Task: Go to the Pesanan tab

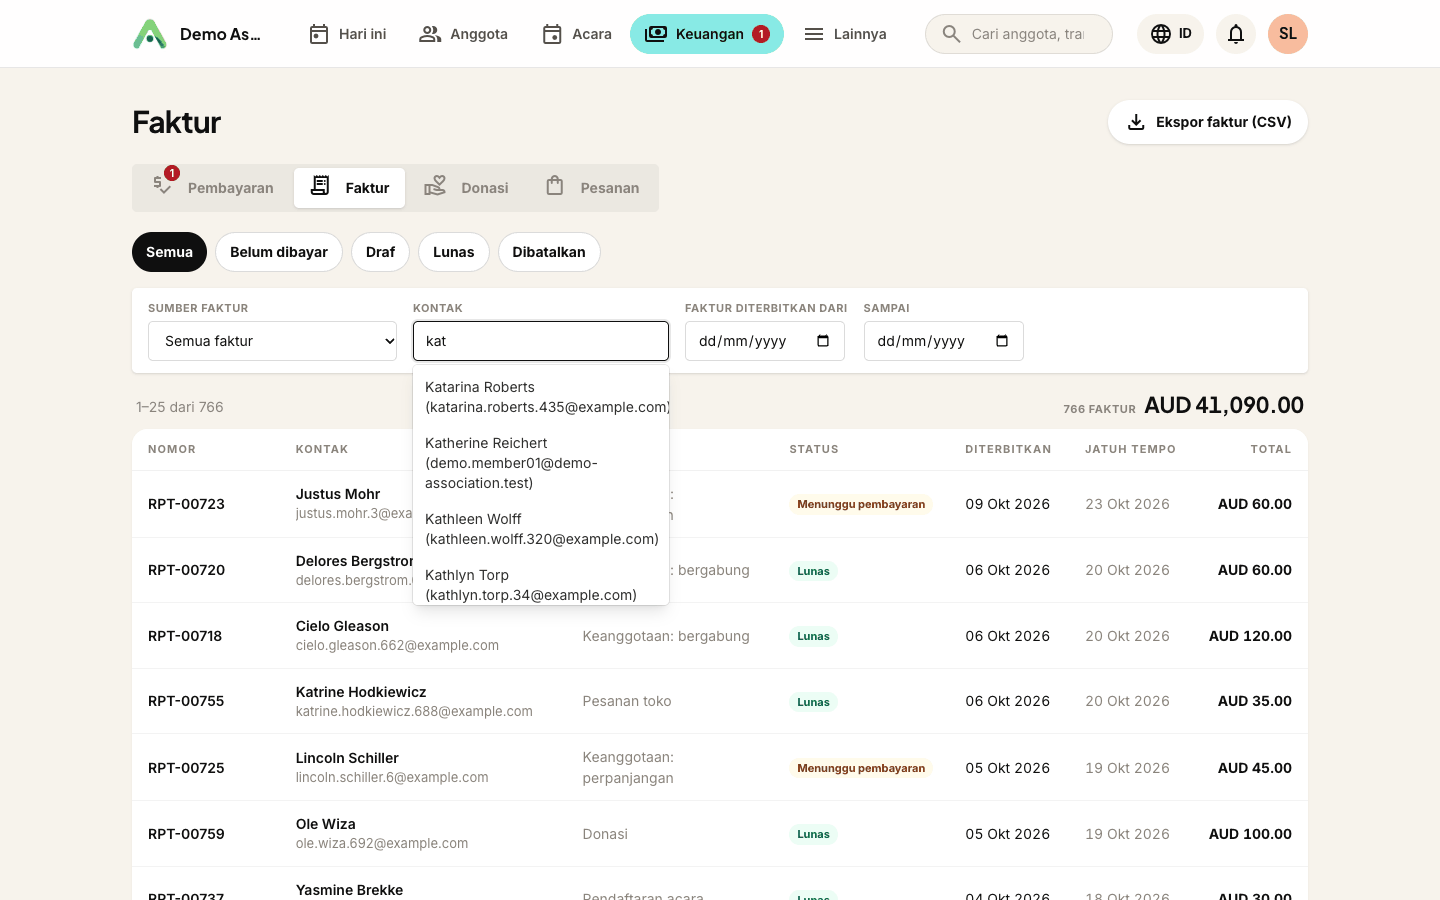Action: coord(592,188)
